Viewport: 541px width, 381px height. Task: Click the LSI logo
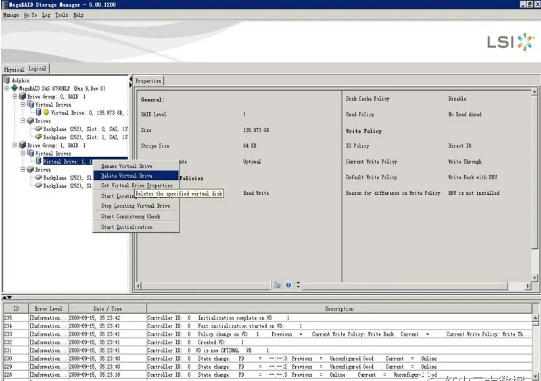tap(511, 42)
